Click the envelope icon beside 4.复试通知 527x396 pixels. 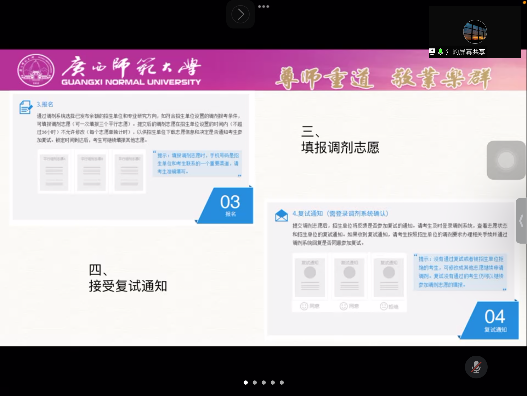pos(281,216)
